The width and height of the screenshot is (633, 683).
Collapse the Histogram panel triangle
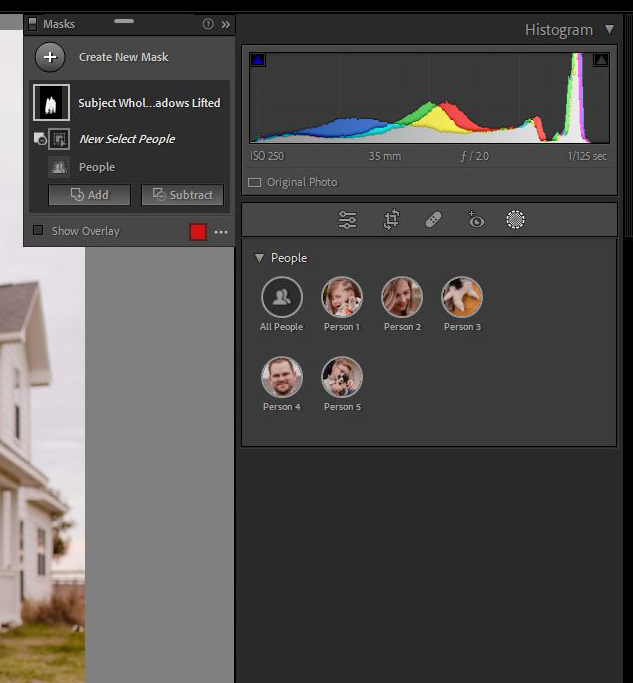pyautogui.click(x=609, y=30)
